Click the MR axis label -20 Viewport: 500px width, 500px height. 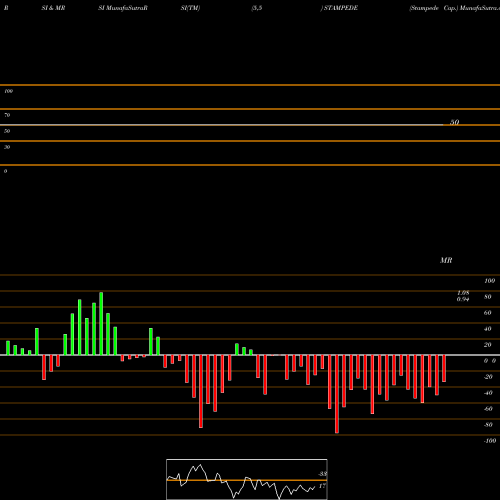point(488,377)
